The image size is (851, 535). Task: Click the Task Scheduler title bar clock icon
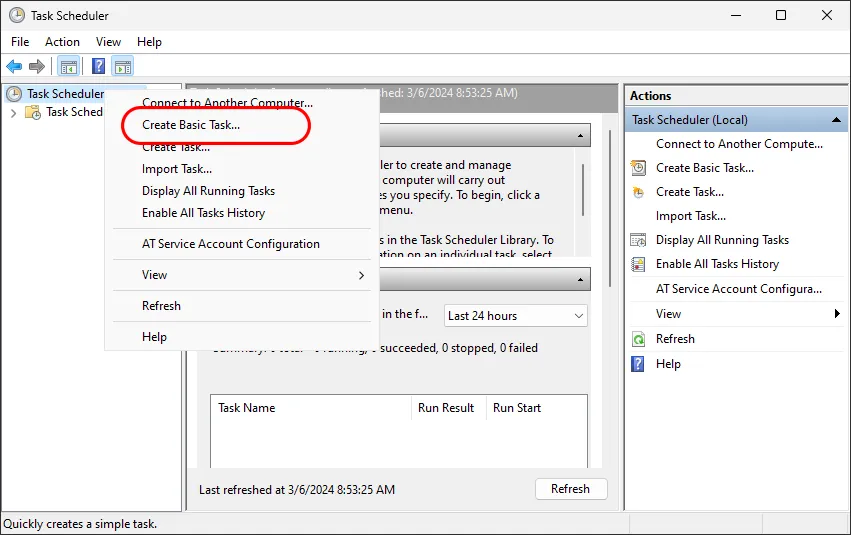coord(17,15)
